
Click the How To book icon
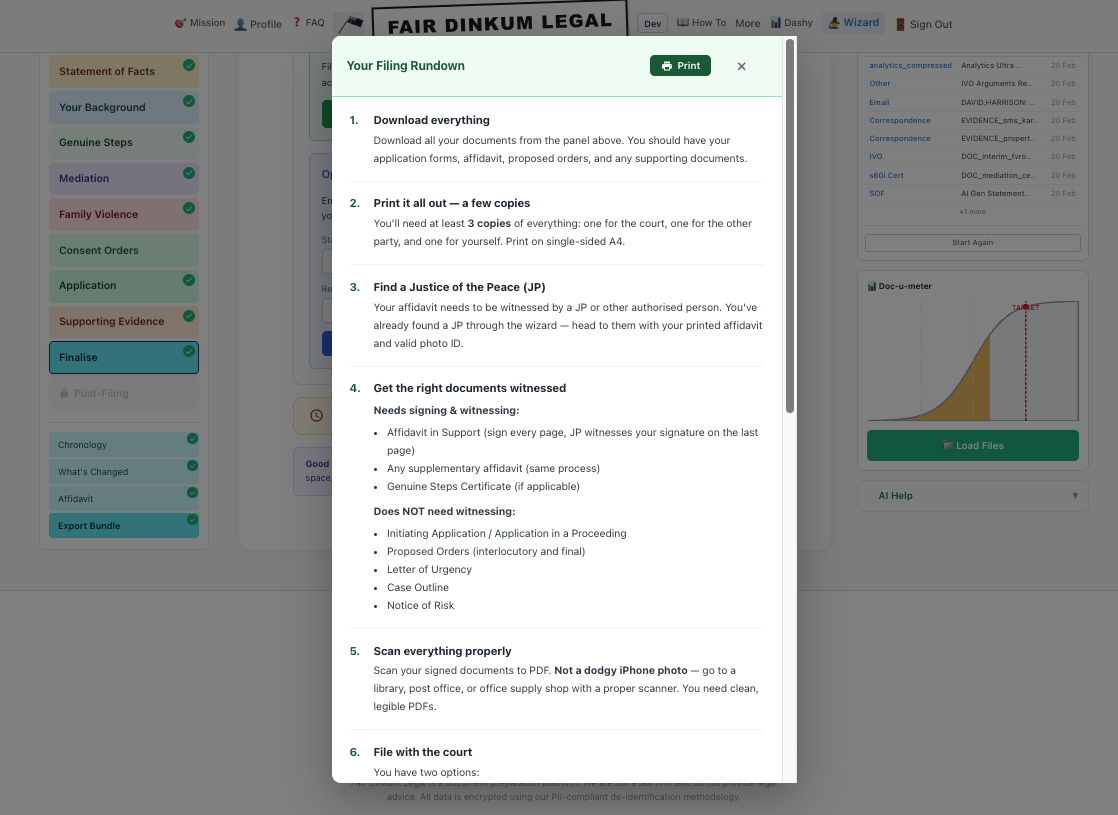point(682,23)
